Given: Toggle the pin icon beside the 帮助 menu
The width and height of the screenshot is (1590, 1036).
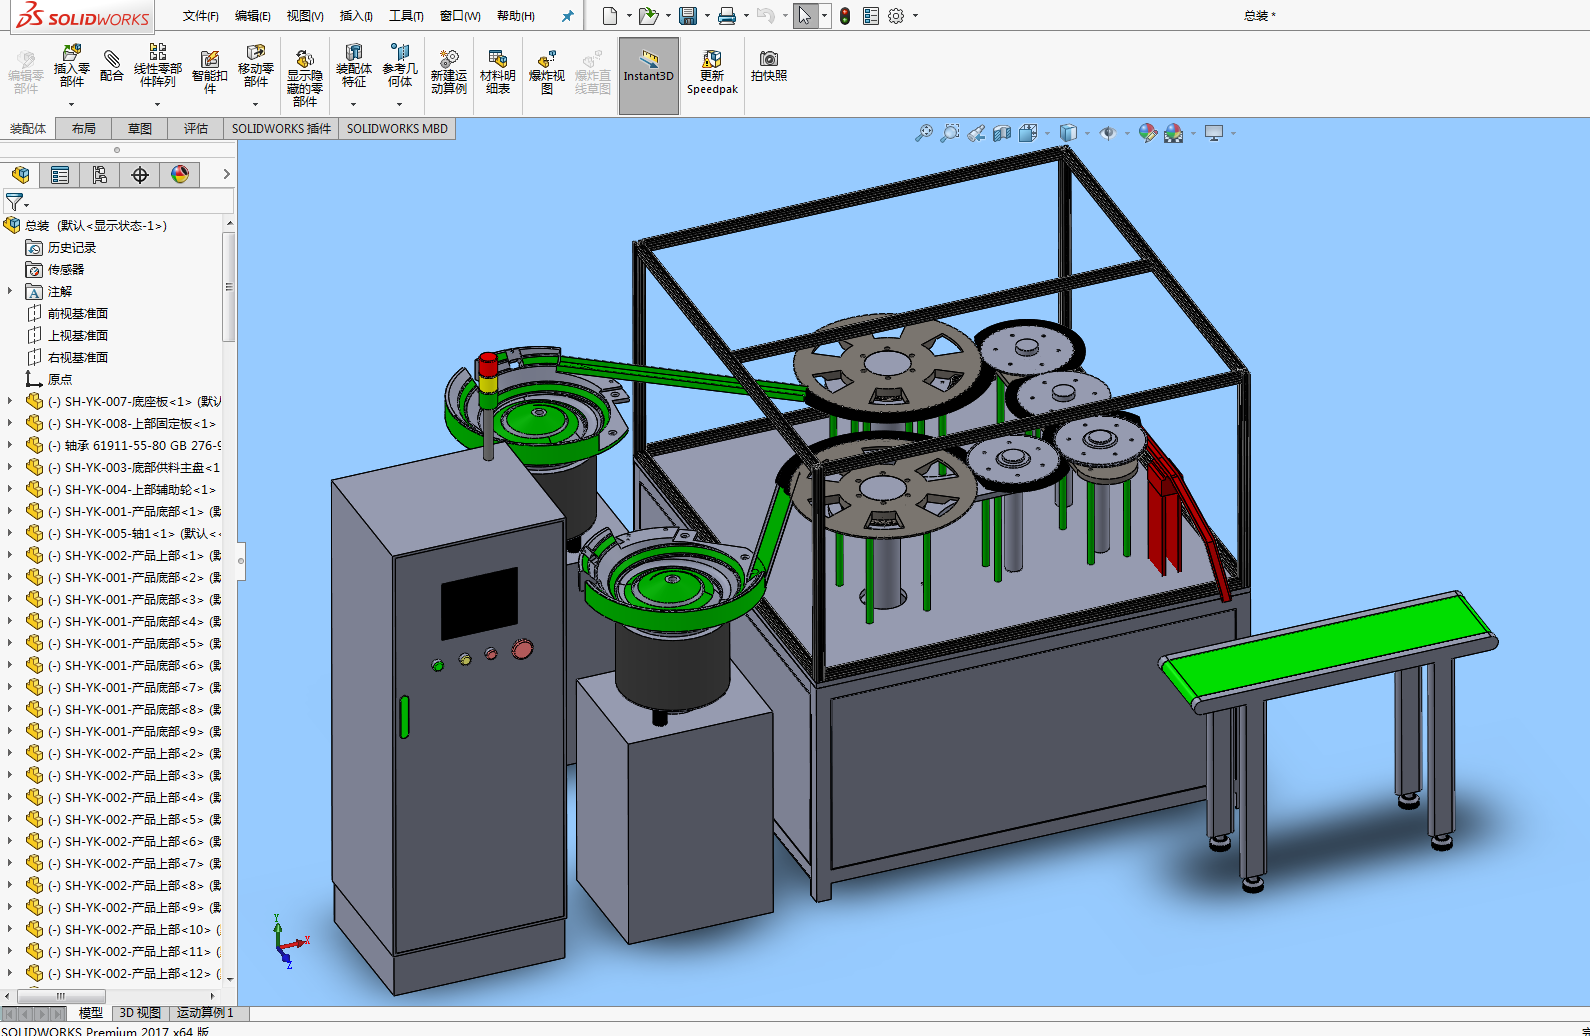Looking at the screenshot, I should (568, 16).
